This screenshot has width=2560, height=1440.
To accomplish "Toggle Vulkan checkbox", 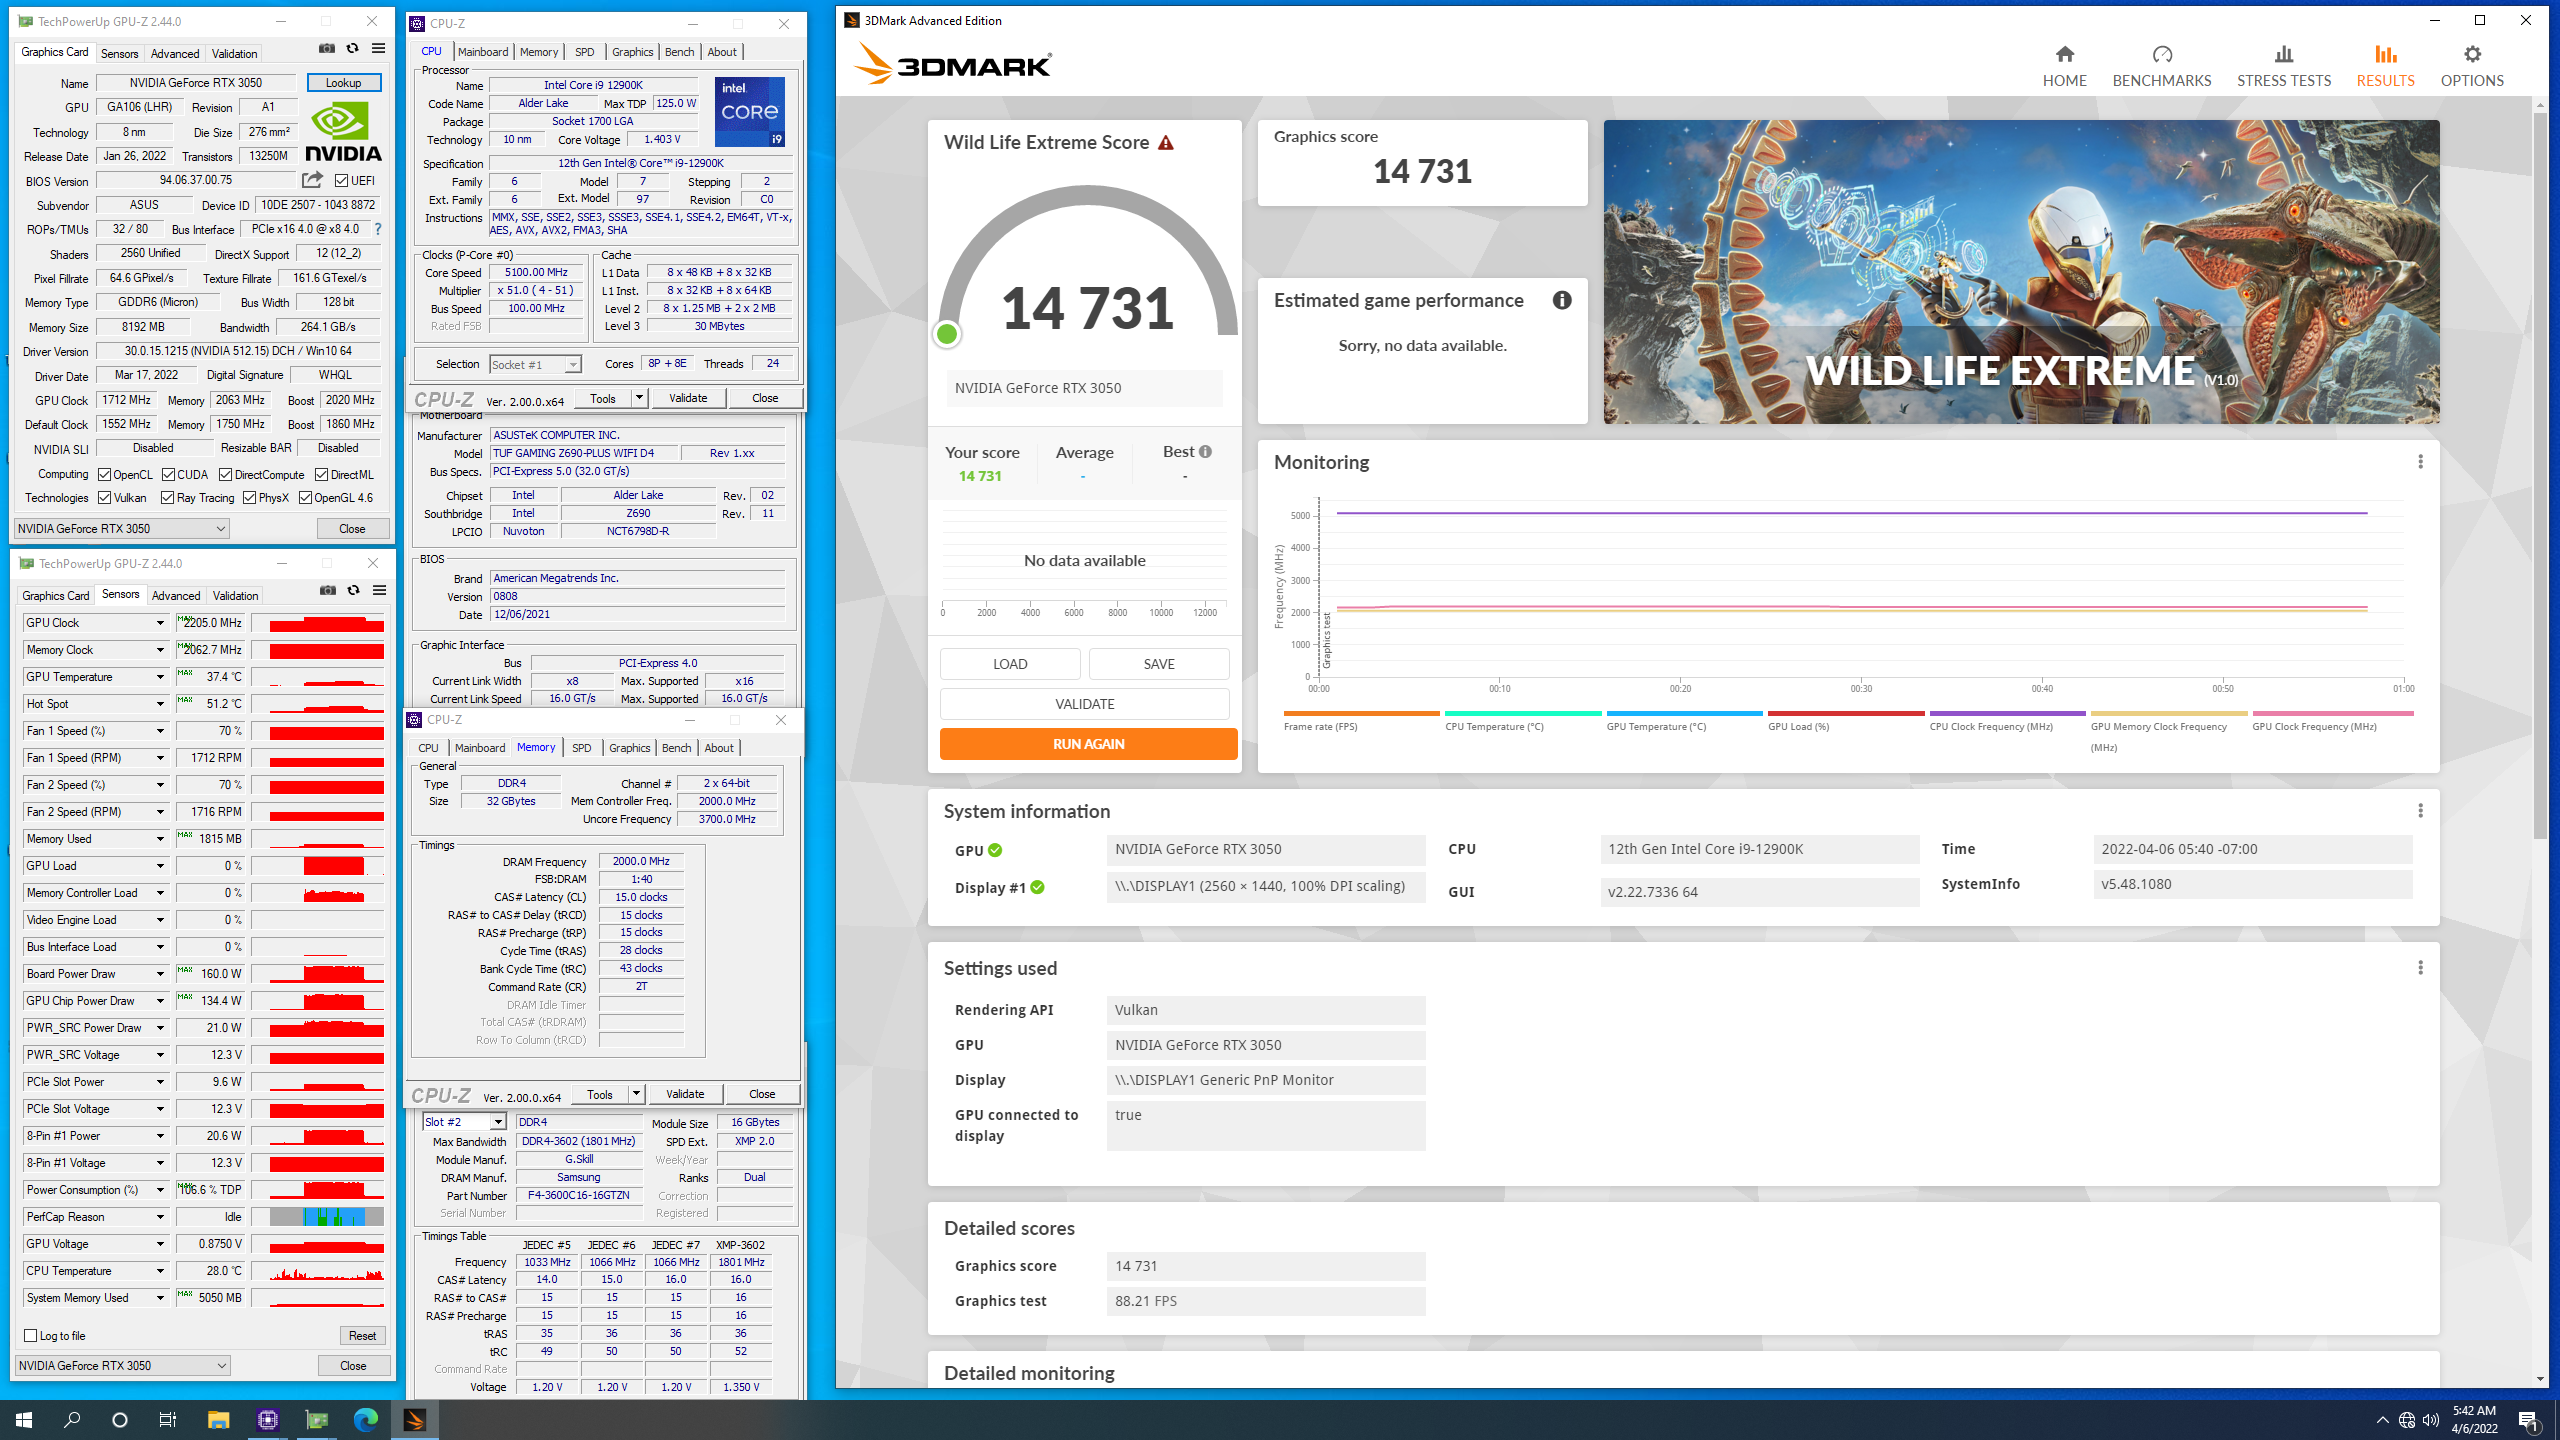I will tap(104, 497).
